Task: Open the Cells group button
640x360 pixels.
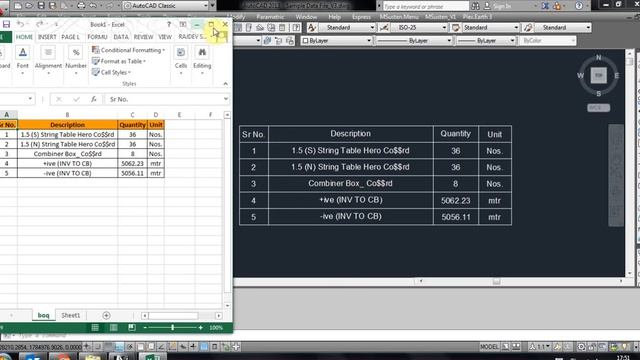Action: 181,61
